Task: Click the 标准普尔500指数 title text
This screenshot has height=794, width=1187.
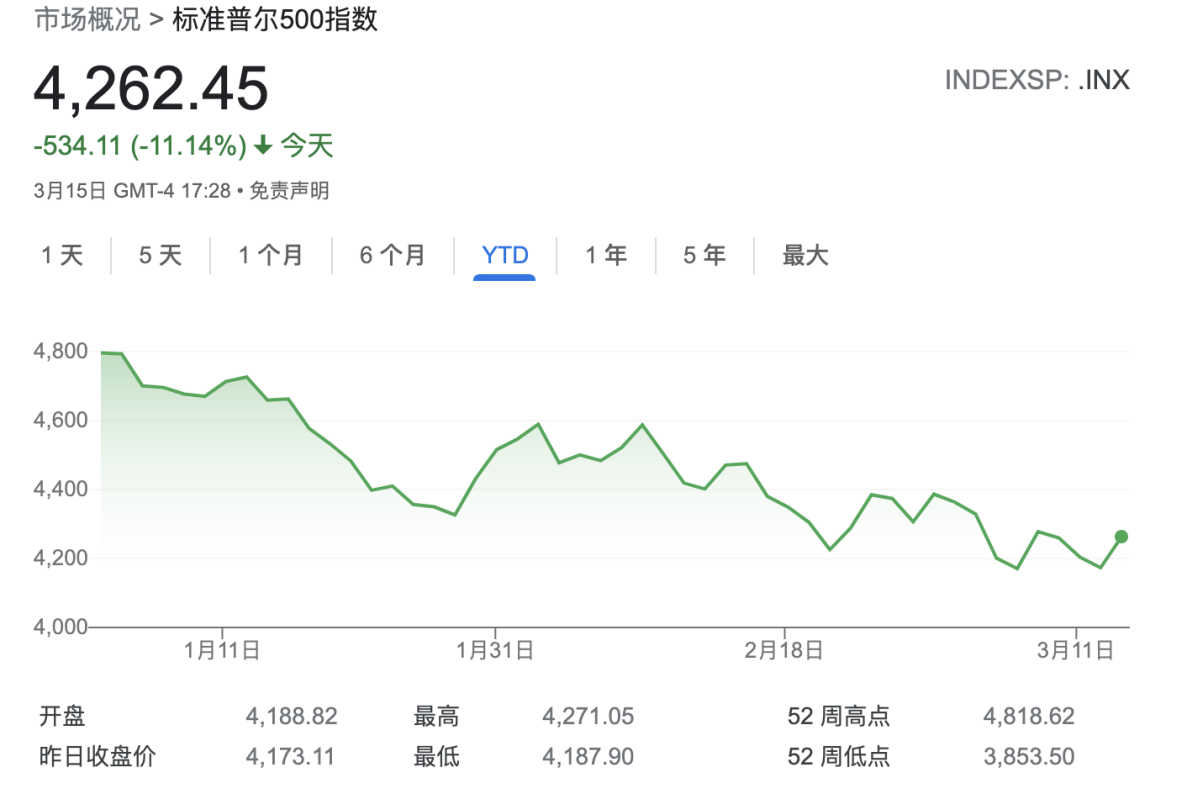Action: tap(275, 20)
